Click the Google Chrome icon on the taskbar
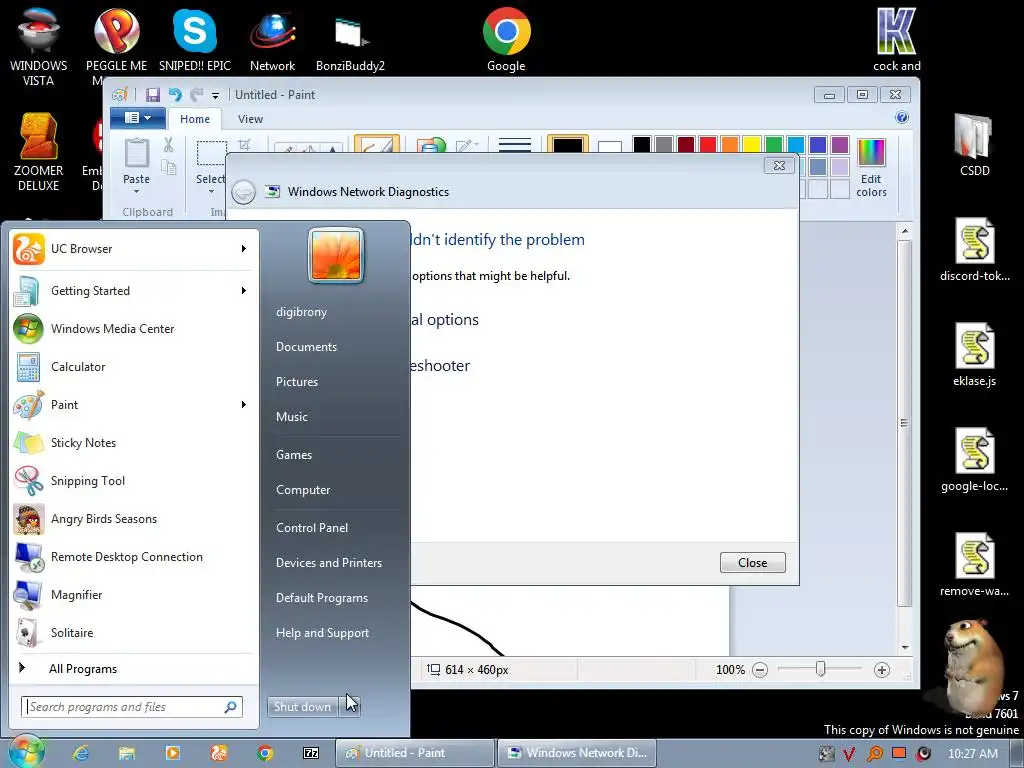Viewport: 1024px width, 768px height. click(264, 753)
